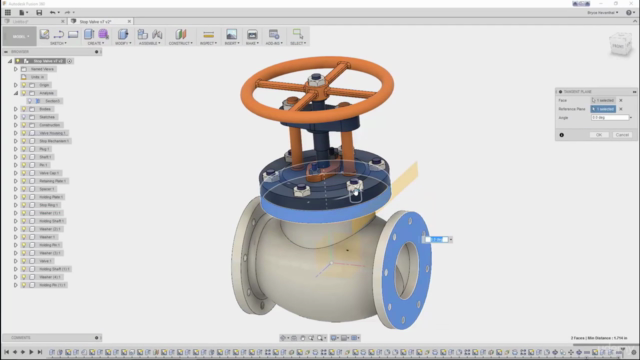This screenshot has width=640, height=360.
Task: Click the Redo arrow icon
Action: coord(67,12)
